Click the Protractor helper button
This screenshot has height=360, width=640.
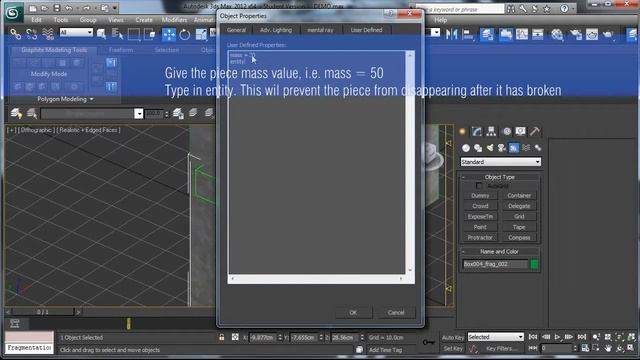coord(480,237)
